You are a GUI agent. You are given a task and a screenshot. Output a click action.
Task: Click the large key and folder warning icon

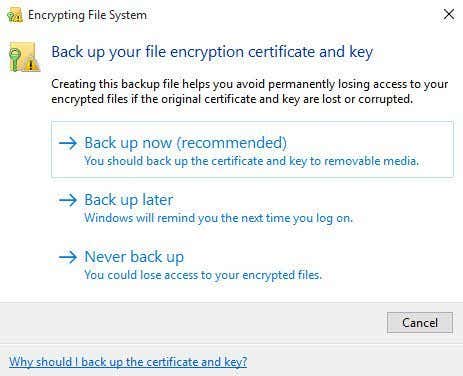click(x=25, y=57)
